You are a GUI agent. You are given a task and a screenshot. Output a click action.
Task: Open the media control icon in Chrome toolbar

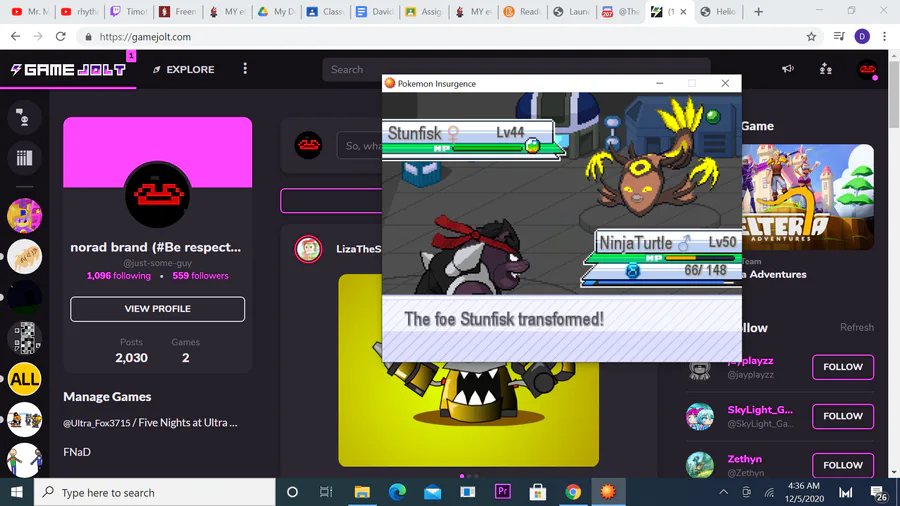839,37
